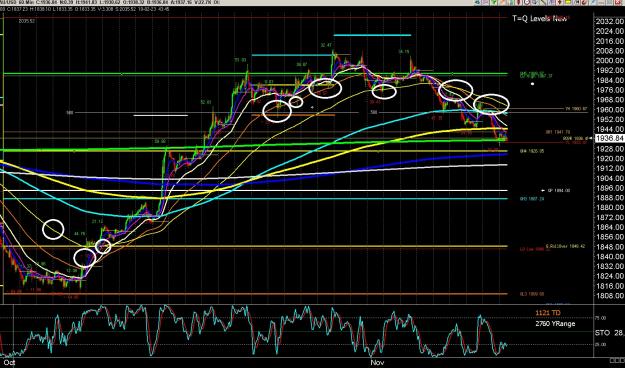The height and width of the screenshot is (368, 625).
Task: Click the 1848.00 price axis label
Action: tap(609, 246)
